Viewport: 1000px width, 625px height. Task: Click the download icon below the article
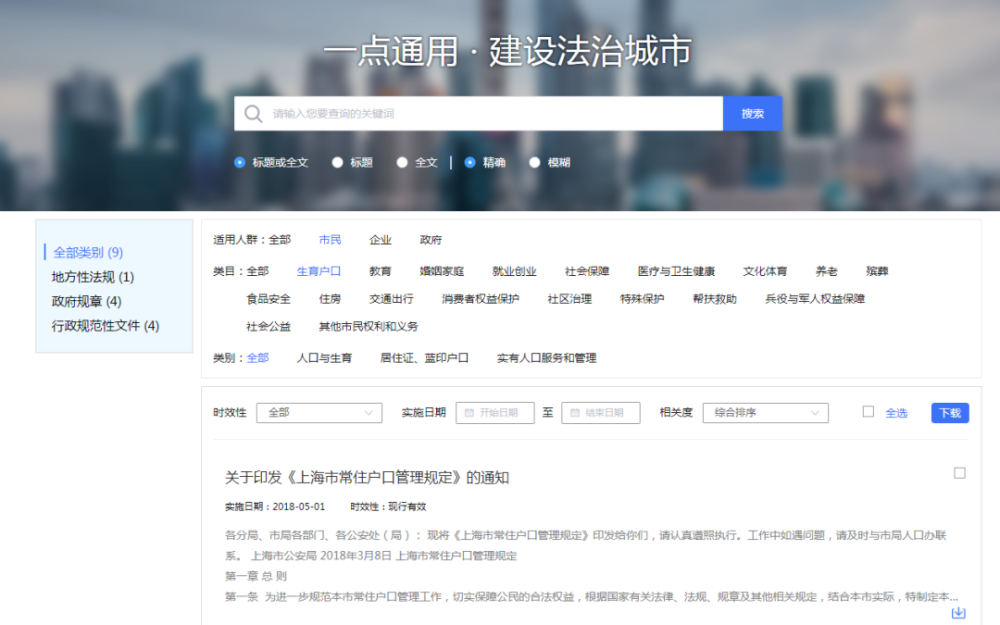coord(958,612)
